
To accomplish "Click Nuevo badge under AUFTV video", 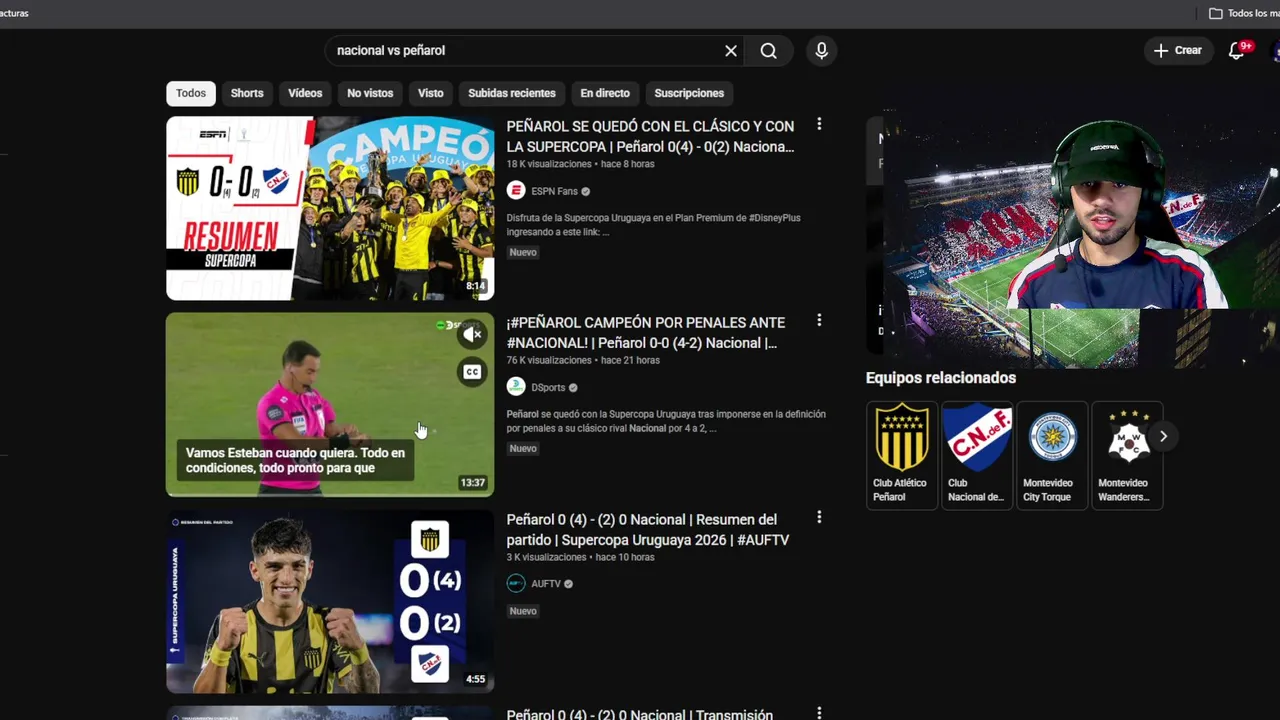I will click(x=523, y=611).
